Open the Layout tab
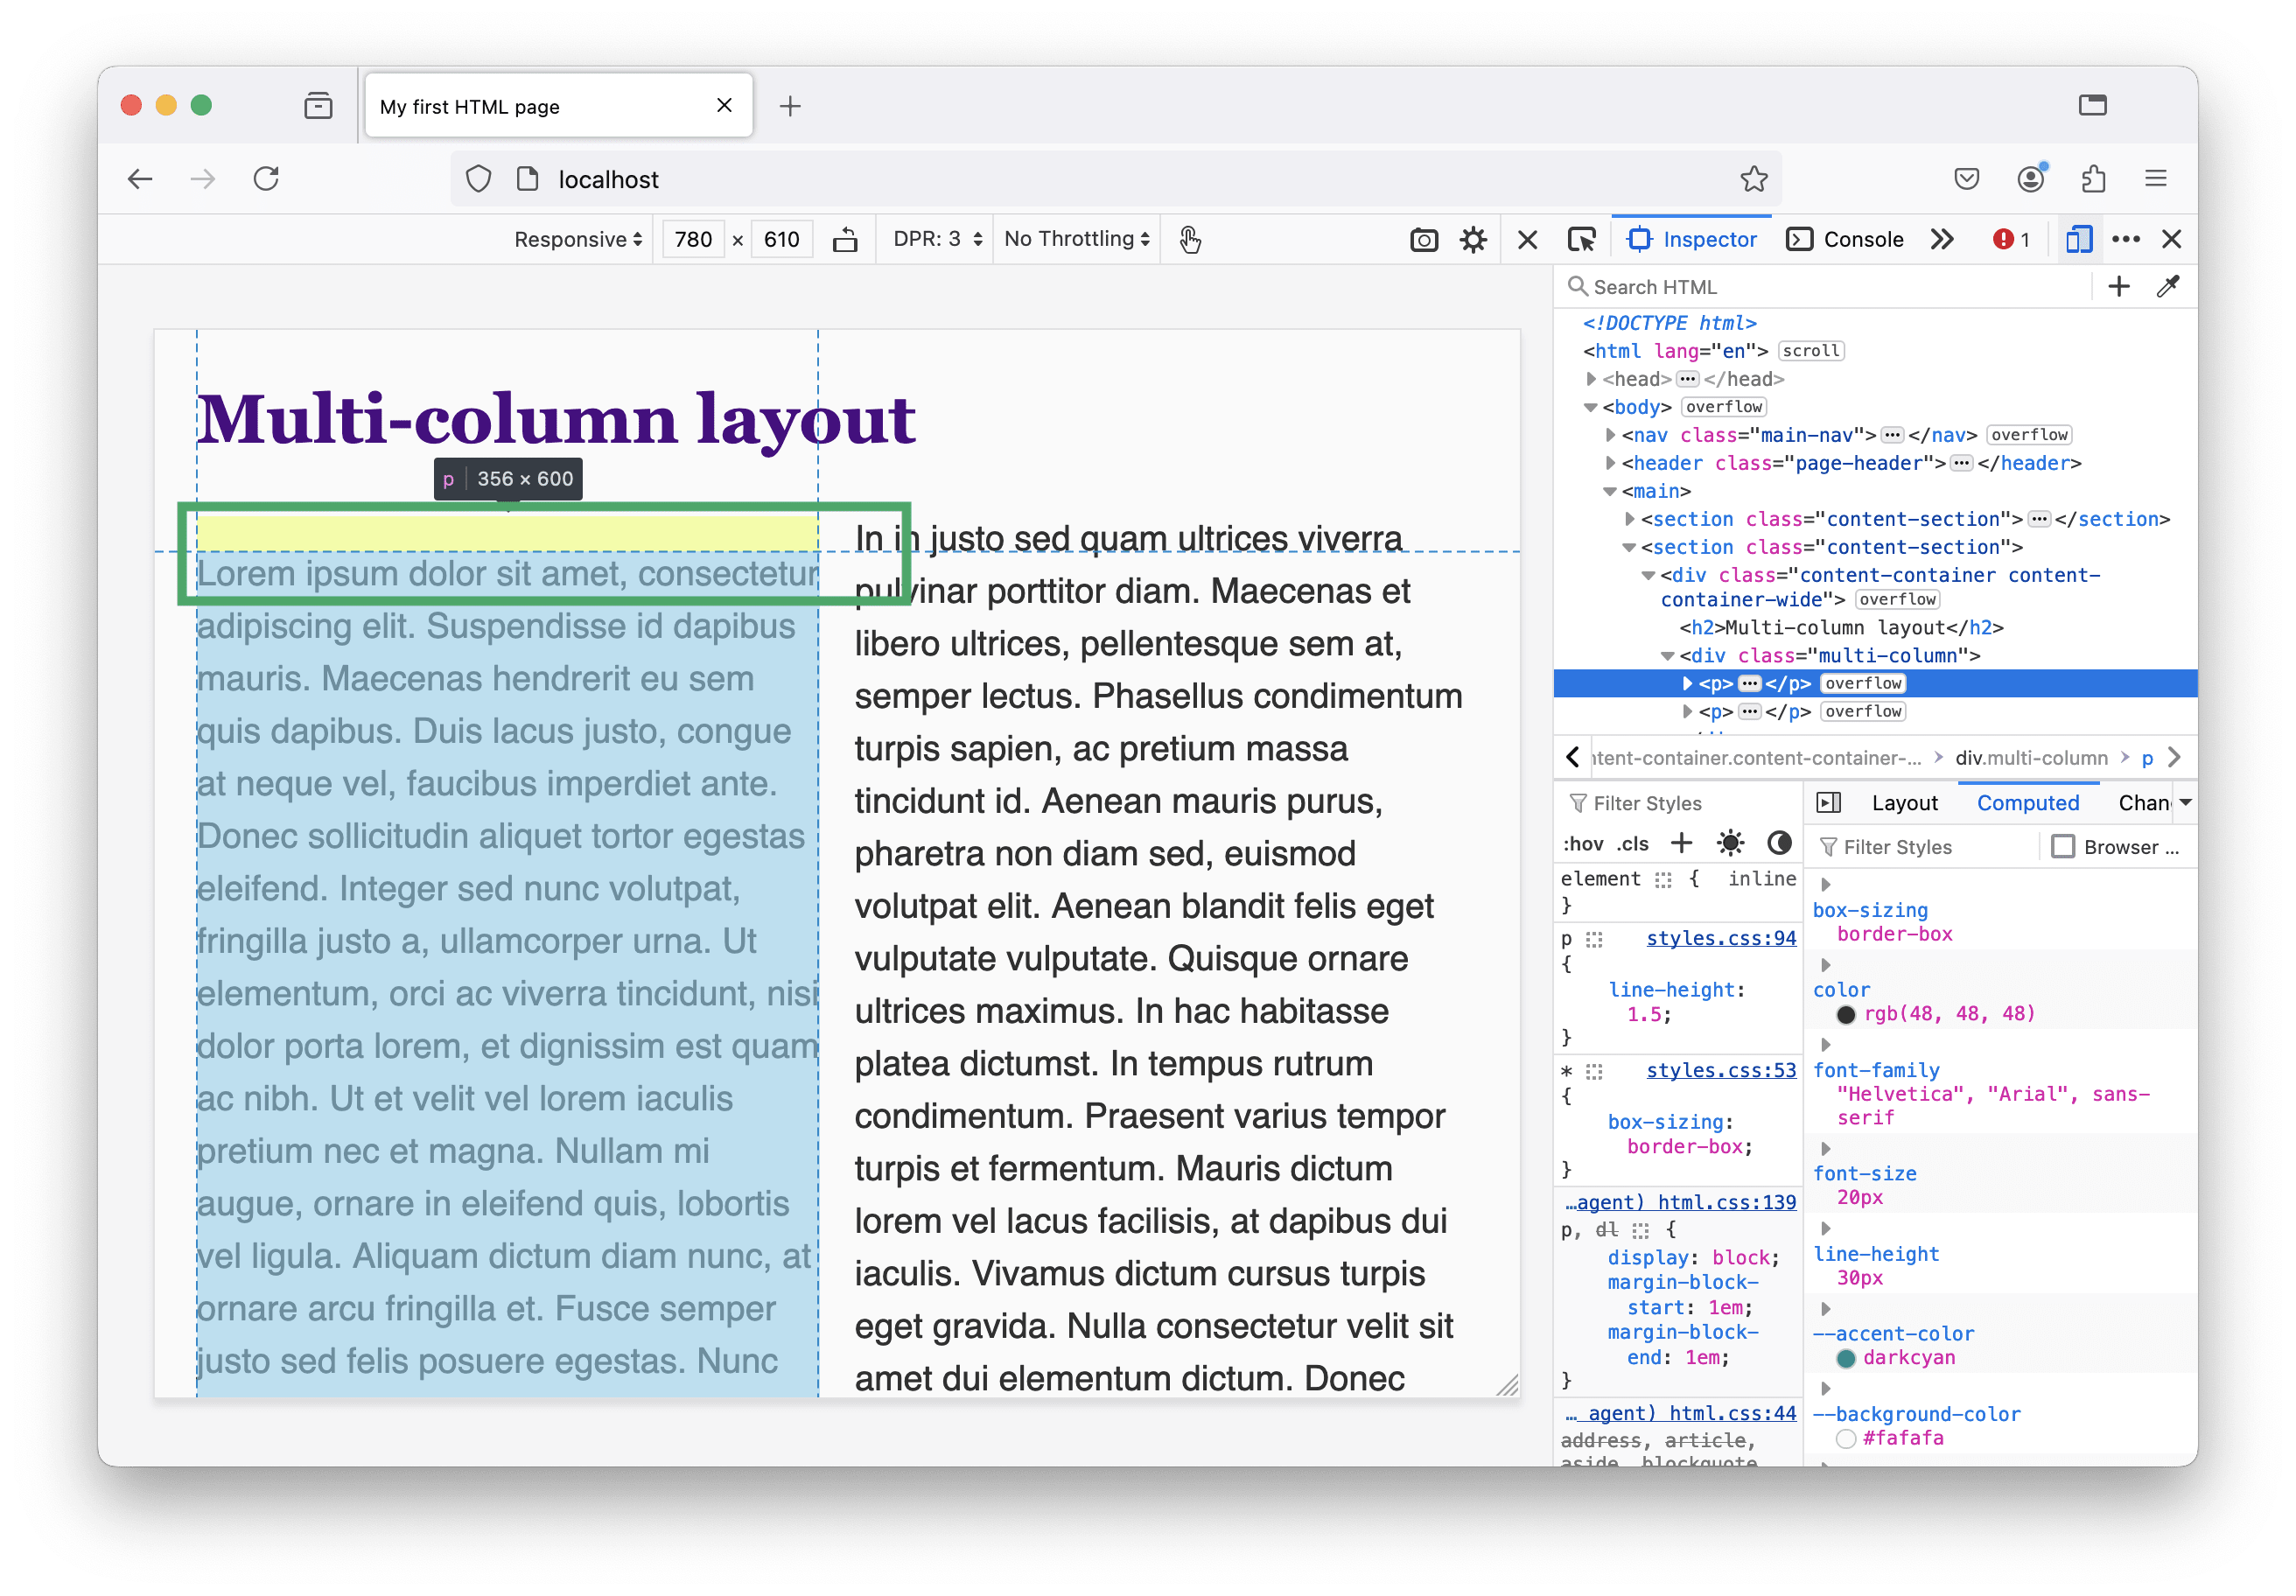Screen dimensions: 2296x1596 (x=1904, y=803)
